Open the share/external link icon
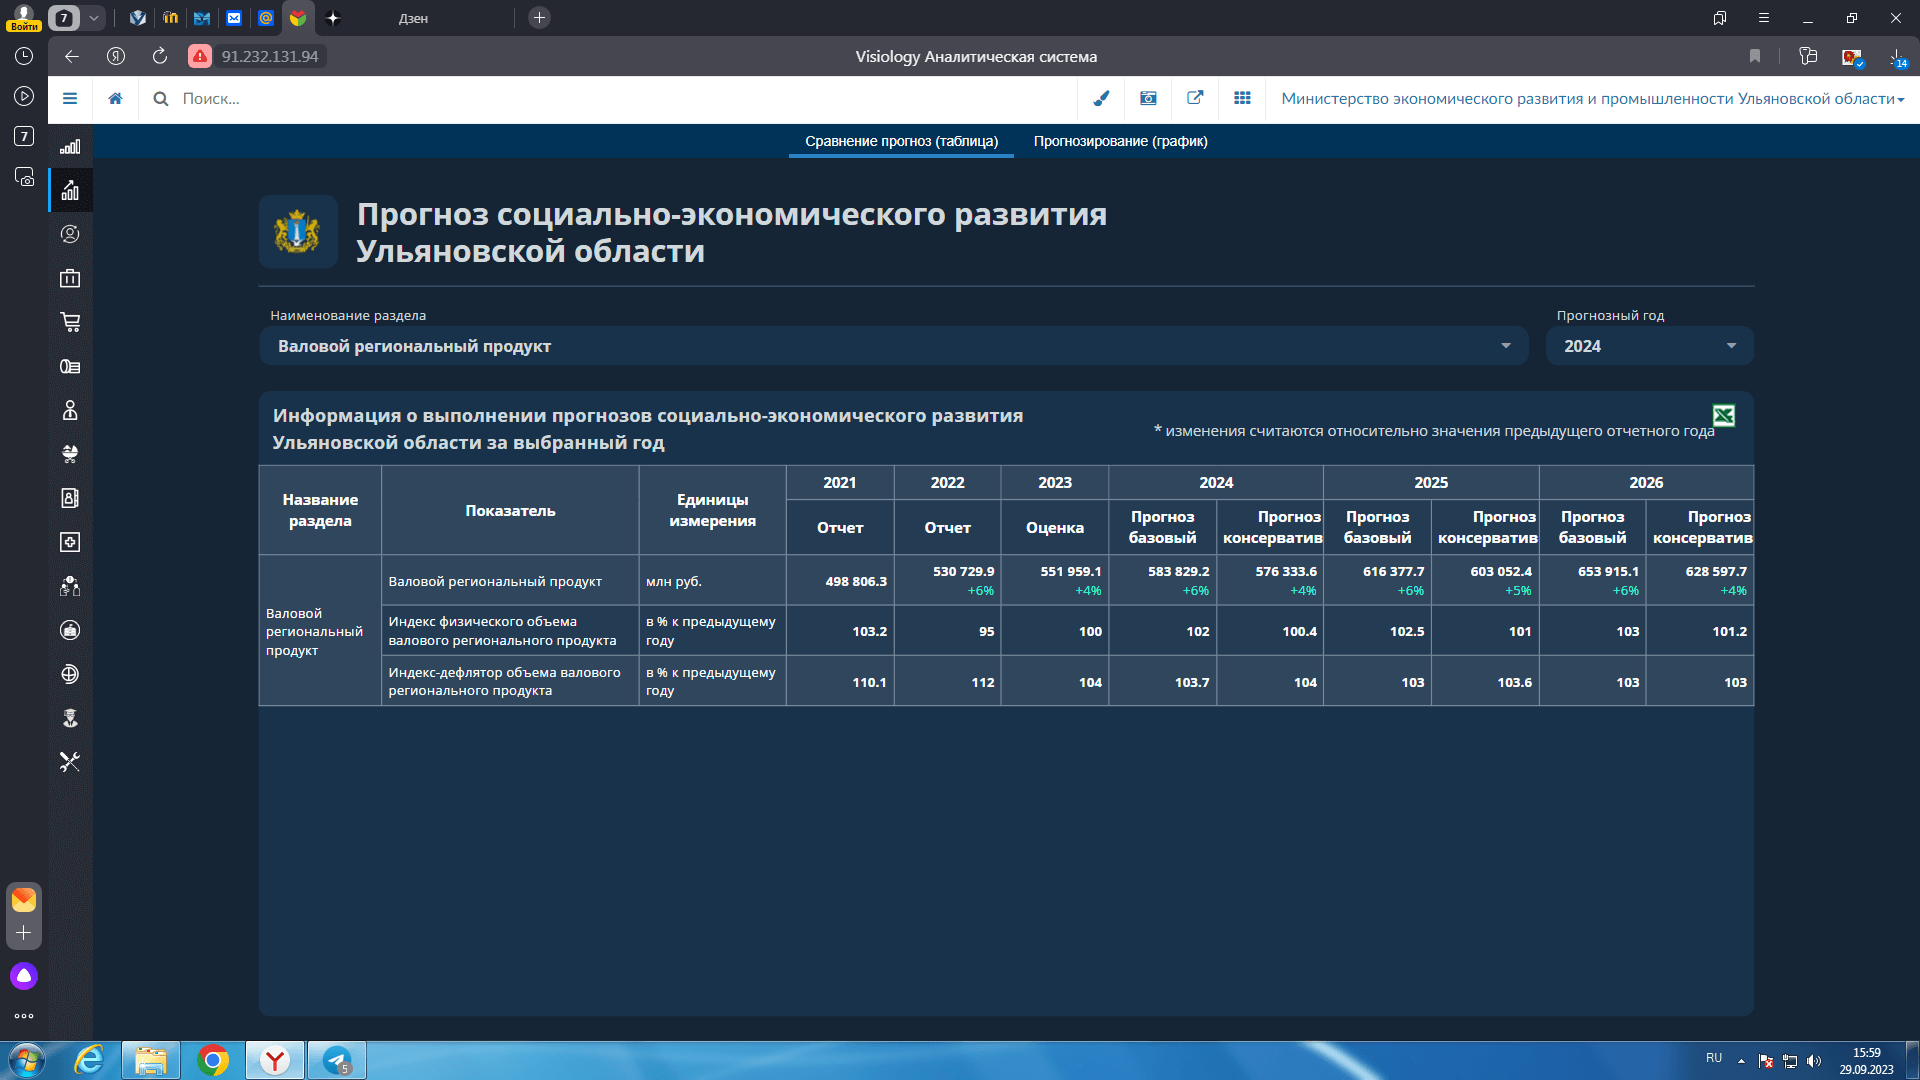The height and width of the screenshot is (1080, 1920). tap(1195, 99)
